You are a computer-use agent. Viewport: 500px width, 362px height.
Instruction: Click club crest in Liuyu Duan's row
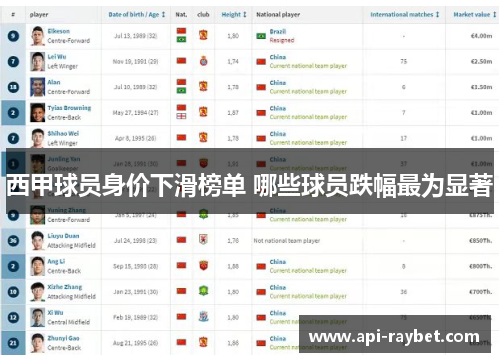tap(203, 240)
